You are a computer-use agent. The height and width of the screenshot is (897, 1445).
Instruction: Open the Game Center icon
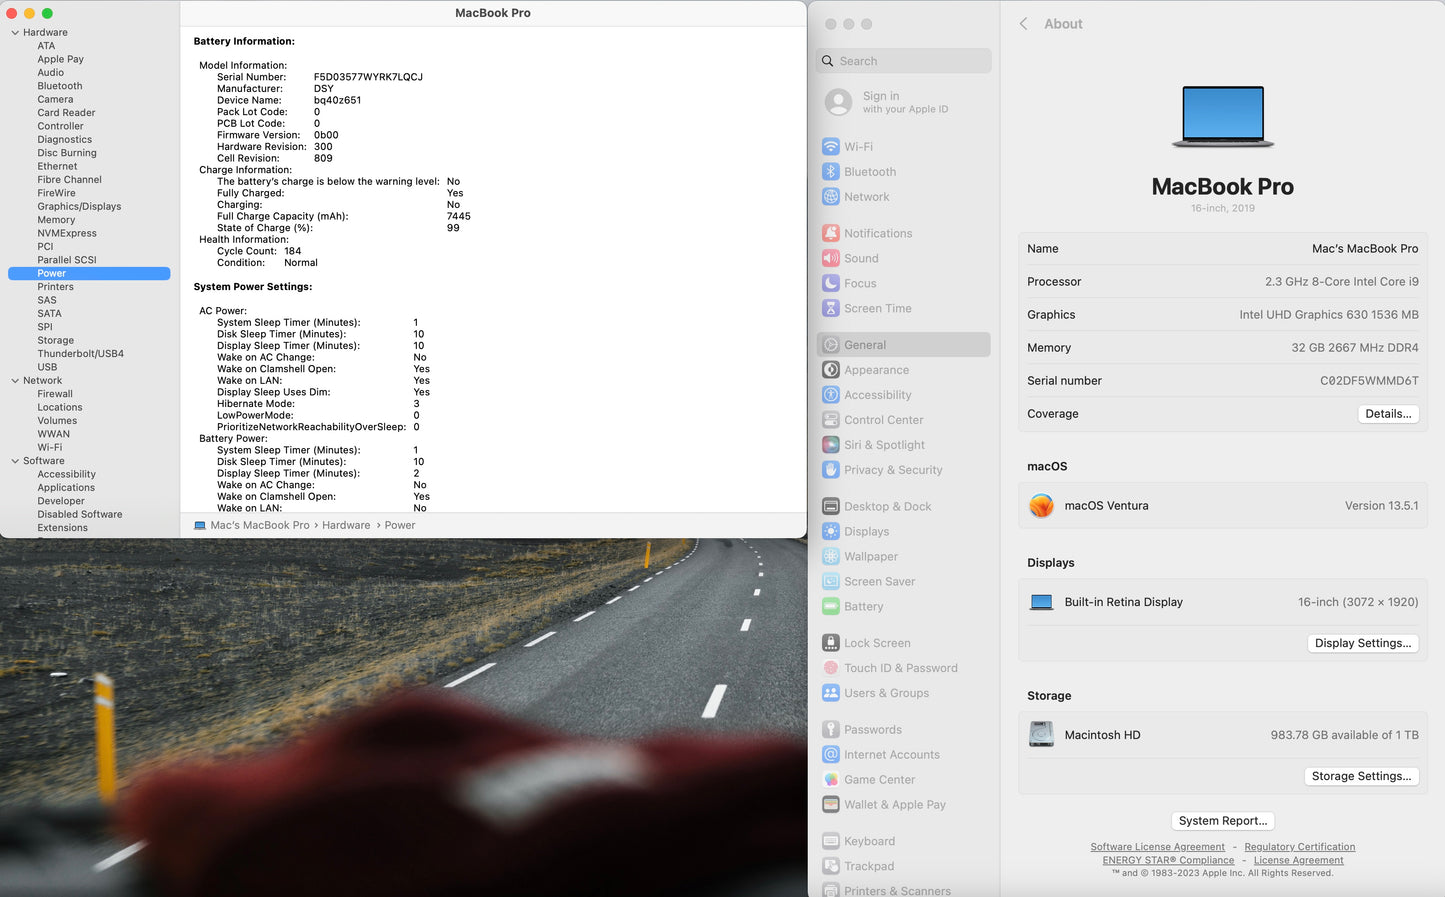pos(830,780)
